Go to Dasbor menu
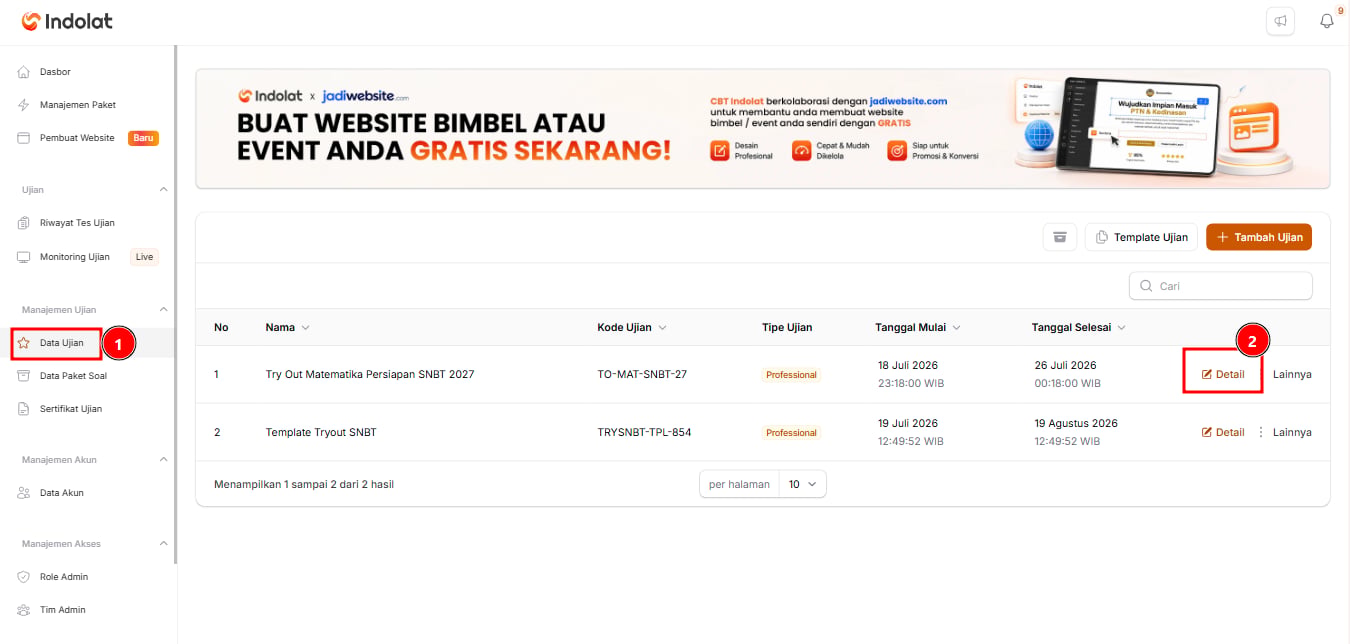 [x=55, y=72]
